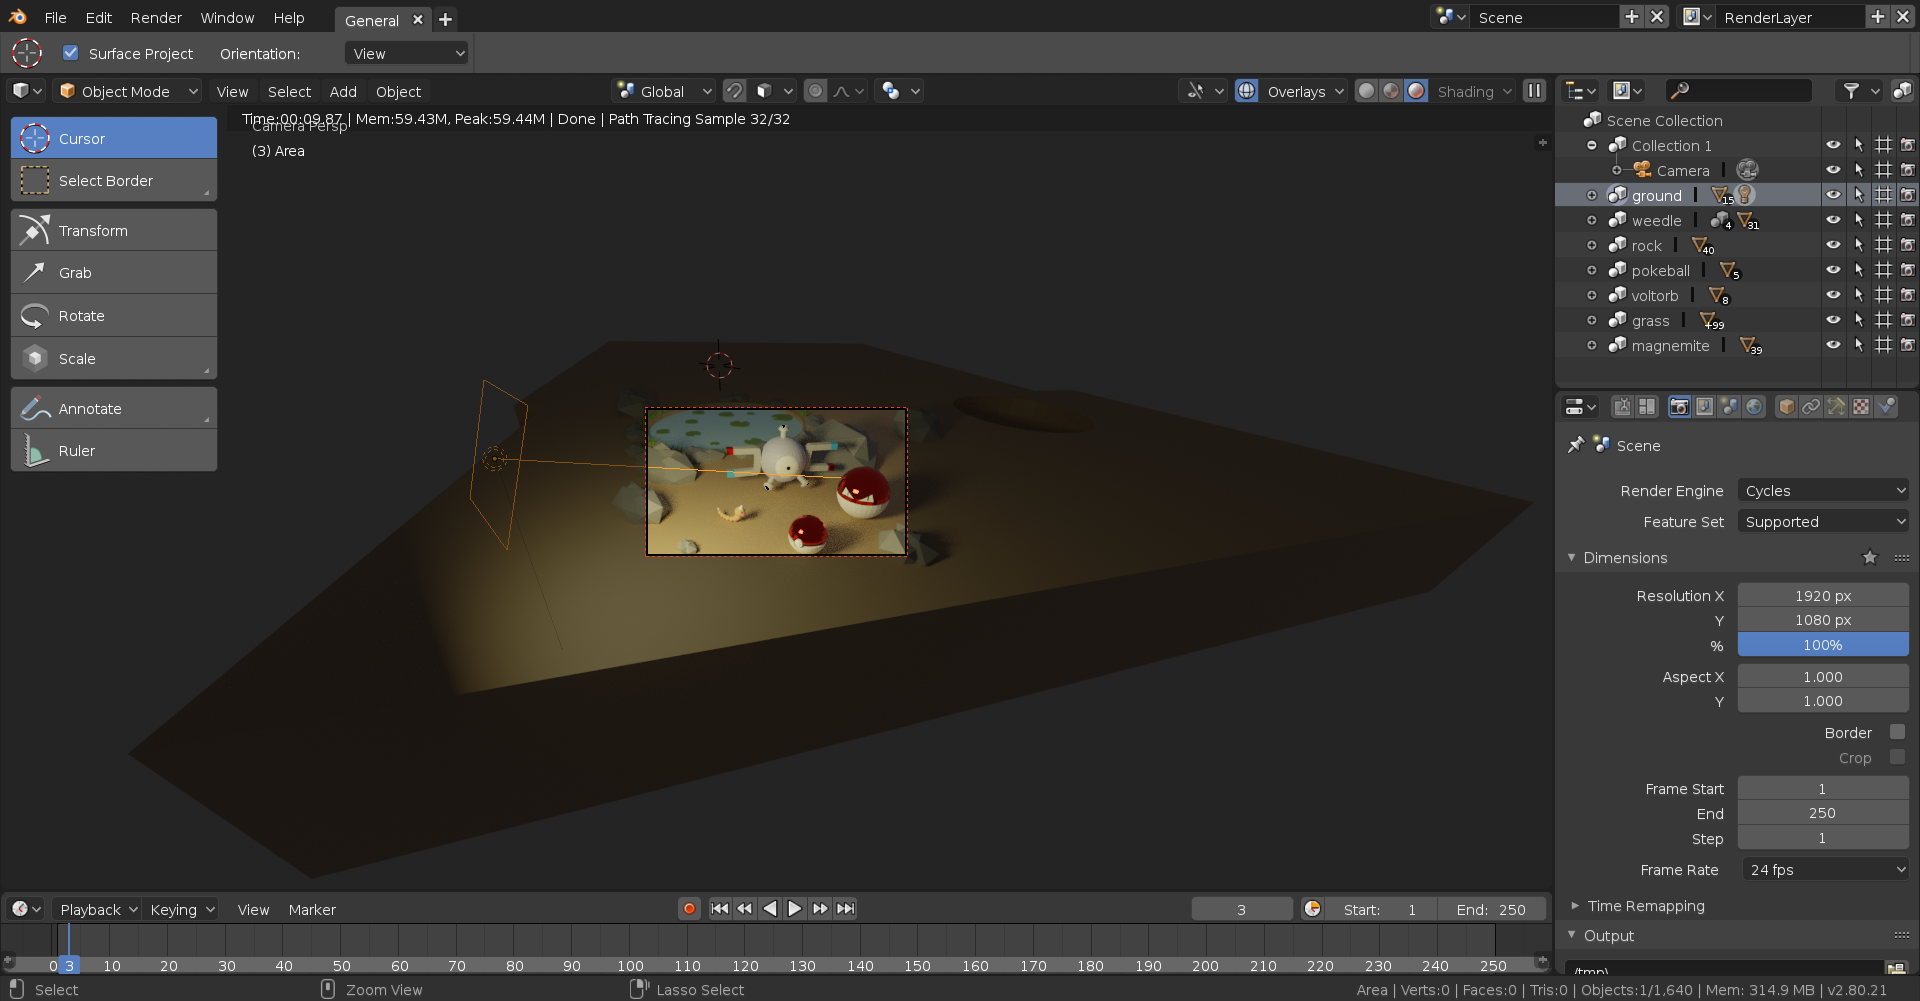This screenshot has width=1920, height=1001.
Task: Choose the Ruler tool
Action: coord(114,450)
